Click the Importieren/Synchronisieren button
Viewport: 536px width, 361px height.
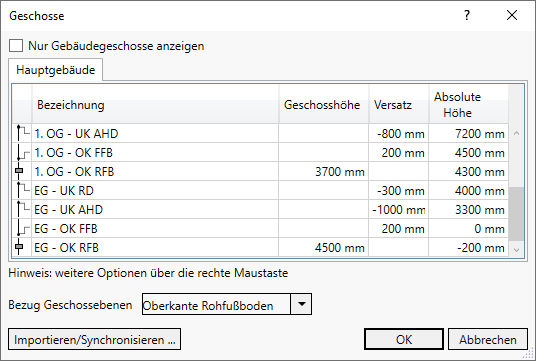[x=94, y=339]
